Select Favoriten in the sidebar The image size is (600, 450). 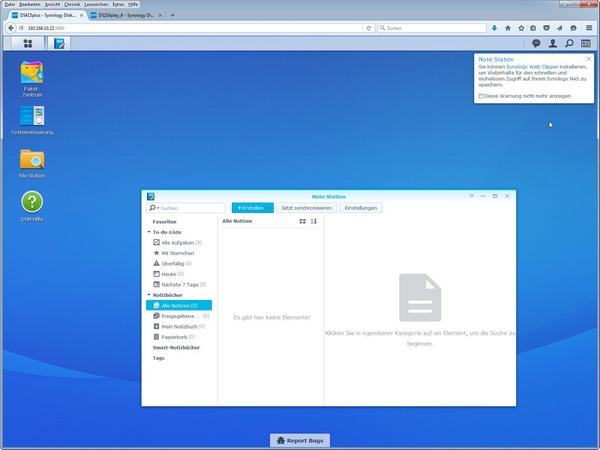(165, 222)
